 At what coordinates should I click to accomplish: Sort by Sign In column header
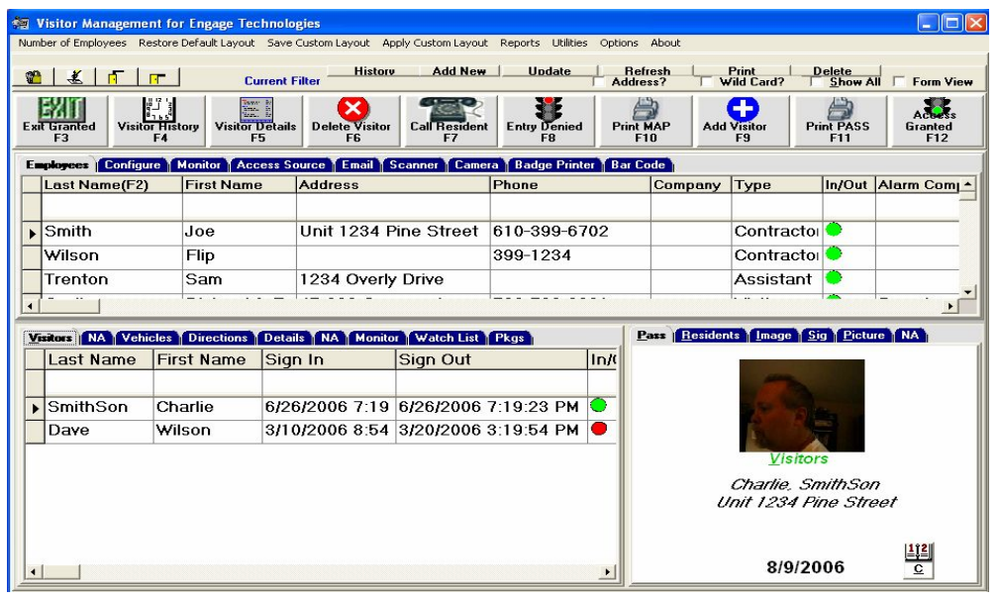pyautogui.click(x=328, y=359)
